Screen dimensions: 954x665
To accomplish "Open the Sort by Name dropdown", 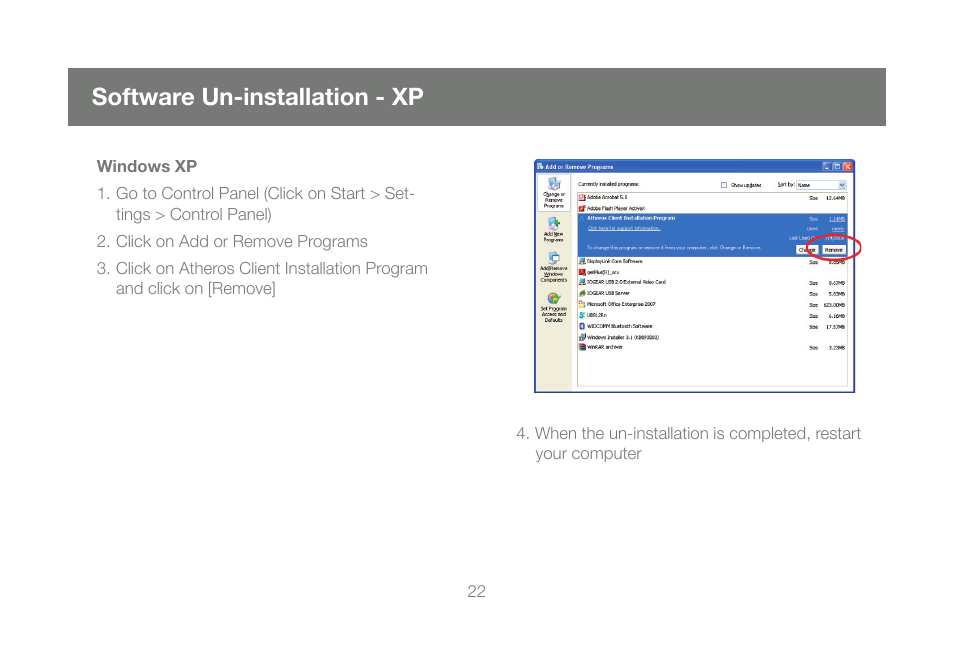I will point(821,185).
